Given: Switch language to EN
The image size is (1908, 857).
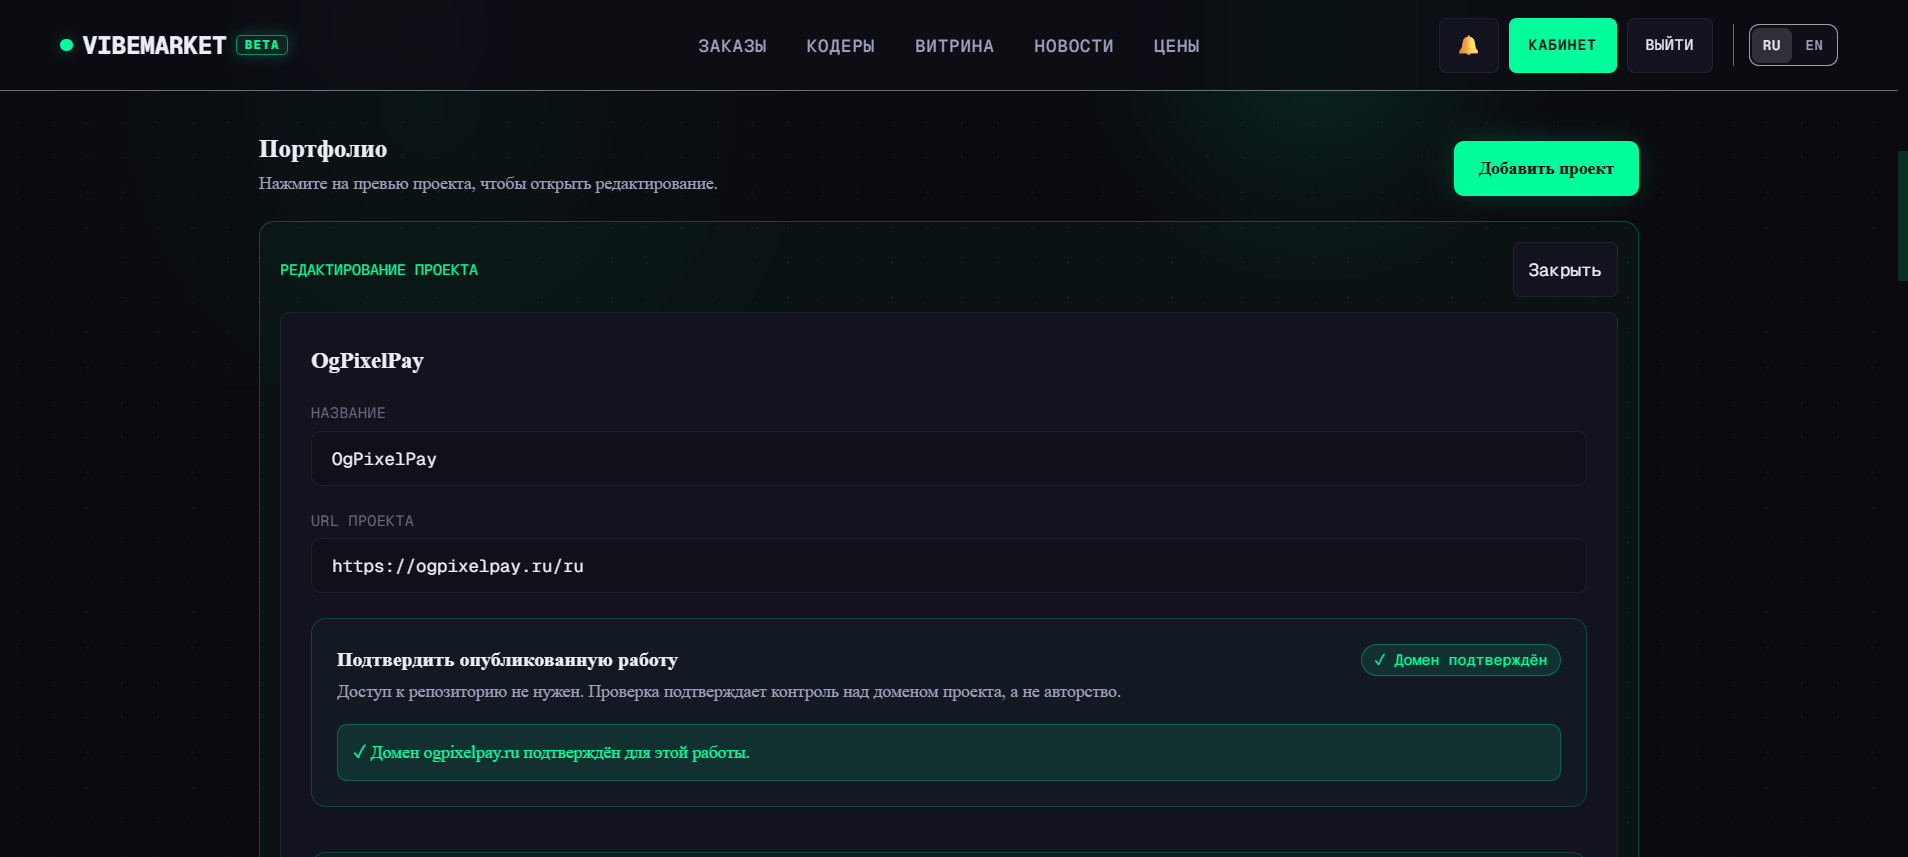Looking at the screenshot, I should click(1814, 45).
